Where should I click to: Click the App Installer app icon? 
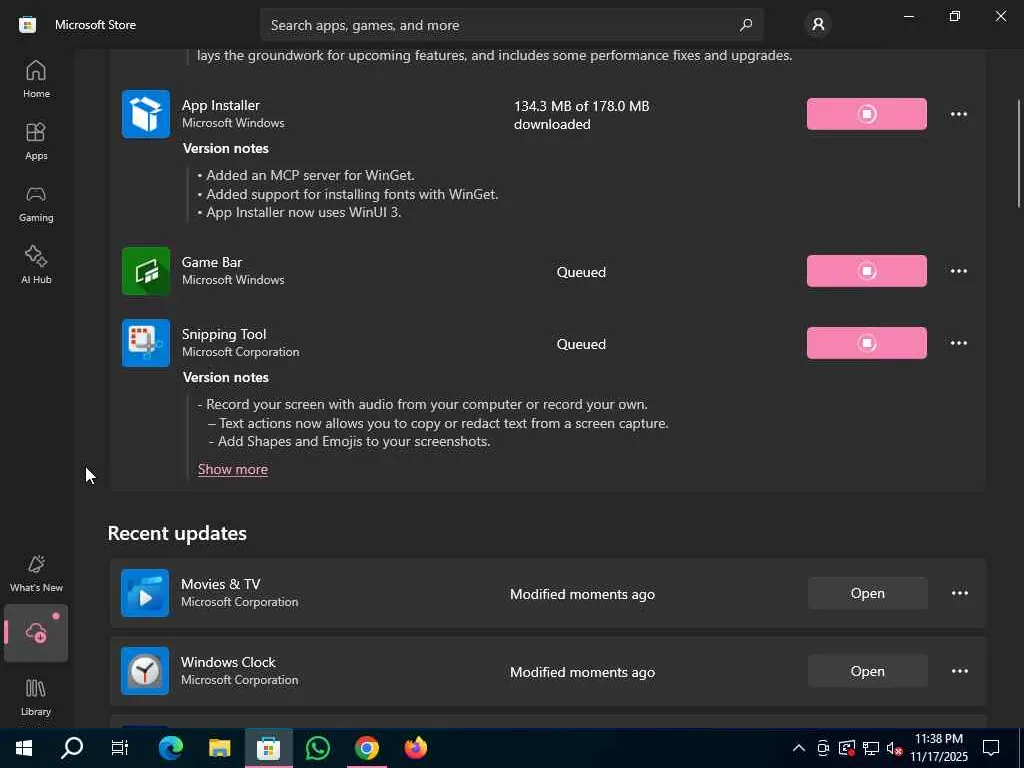click(146, 114)
